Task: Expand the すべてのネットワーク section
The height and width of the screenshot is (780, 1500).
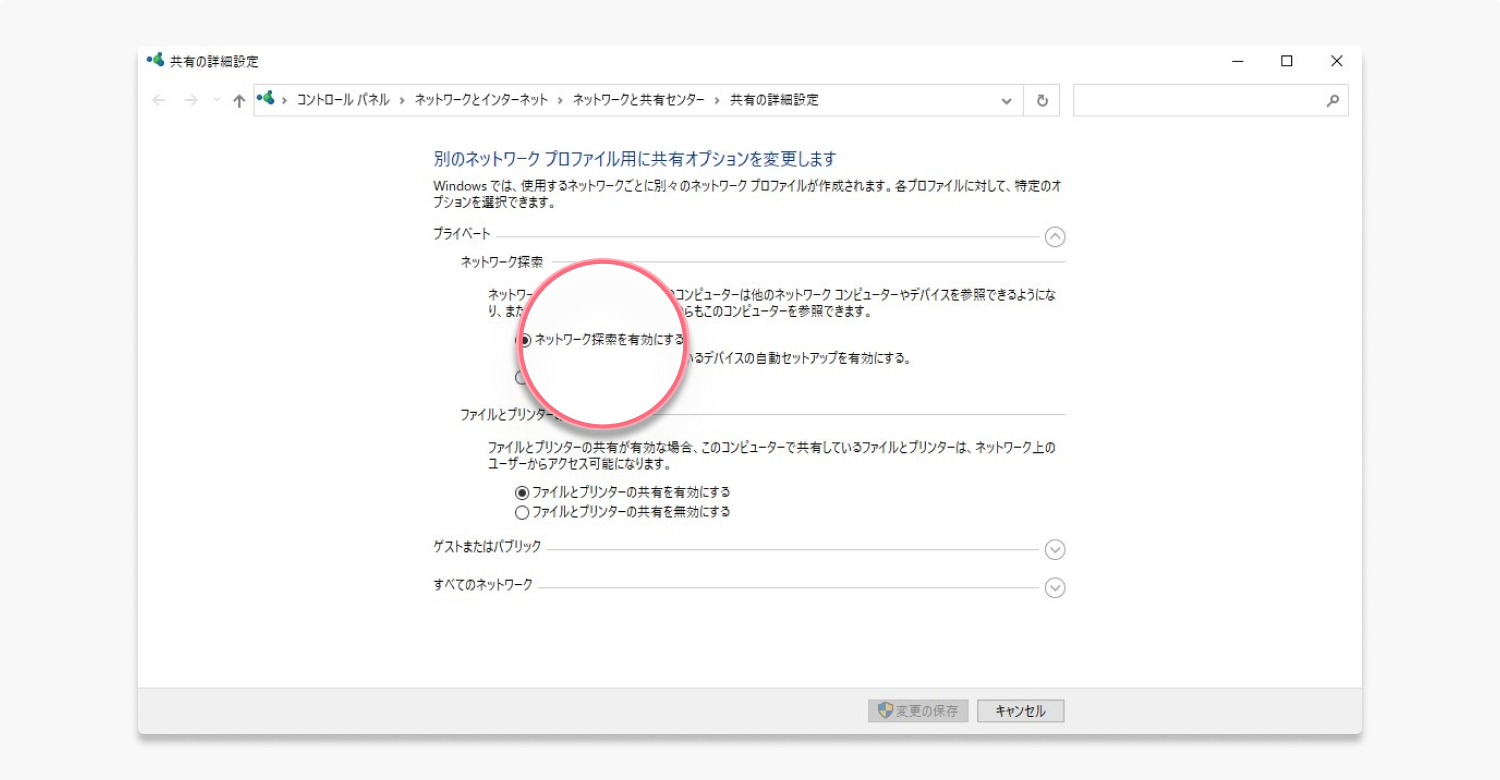Action: tap(1055, 588)
